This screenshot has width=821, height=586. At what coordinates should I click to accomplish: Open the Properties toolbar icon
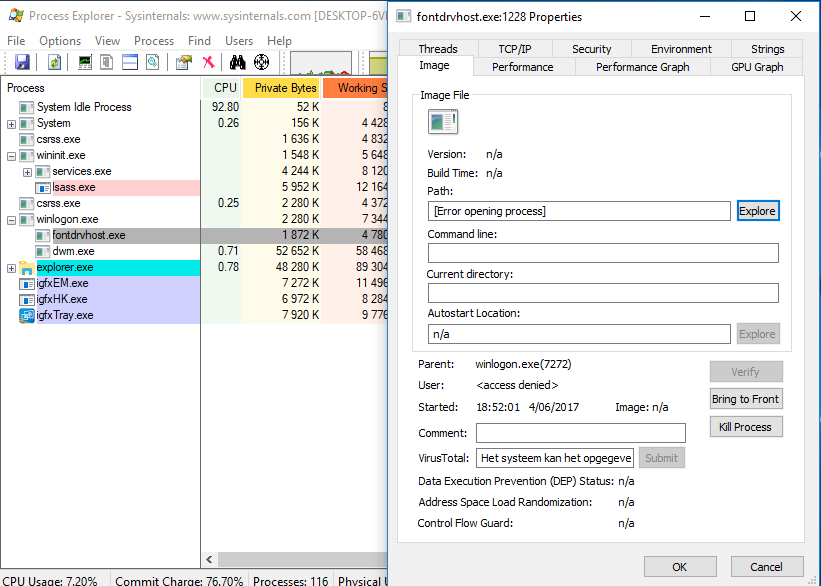(184, 62)
